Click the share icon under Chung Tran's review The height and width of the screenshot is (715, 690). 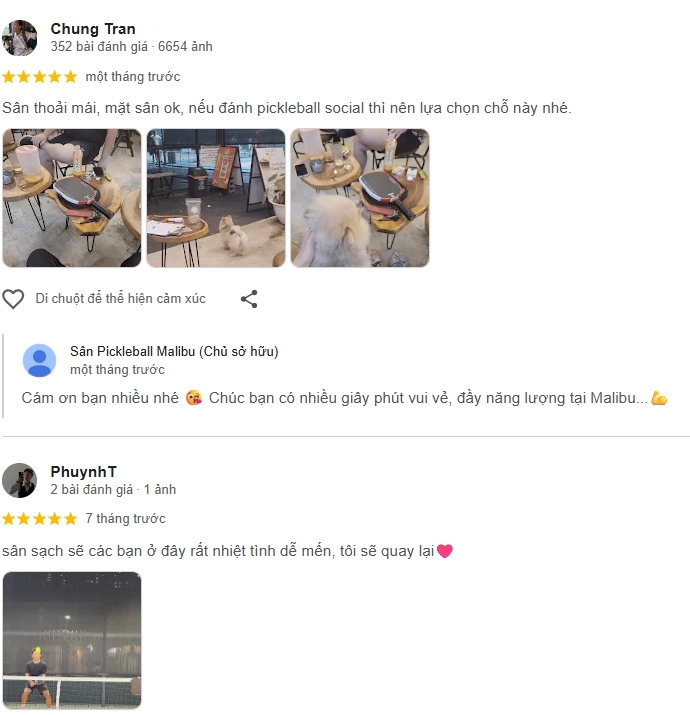tap(249, 299)
